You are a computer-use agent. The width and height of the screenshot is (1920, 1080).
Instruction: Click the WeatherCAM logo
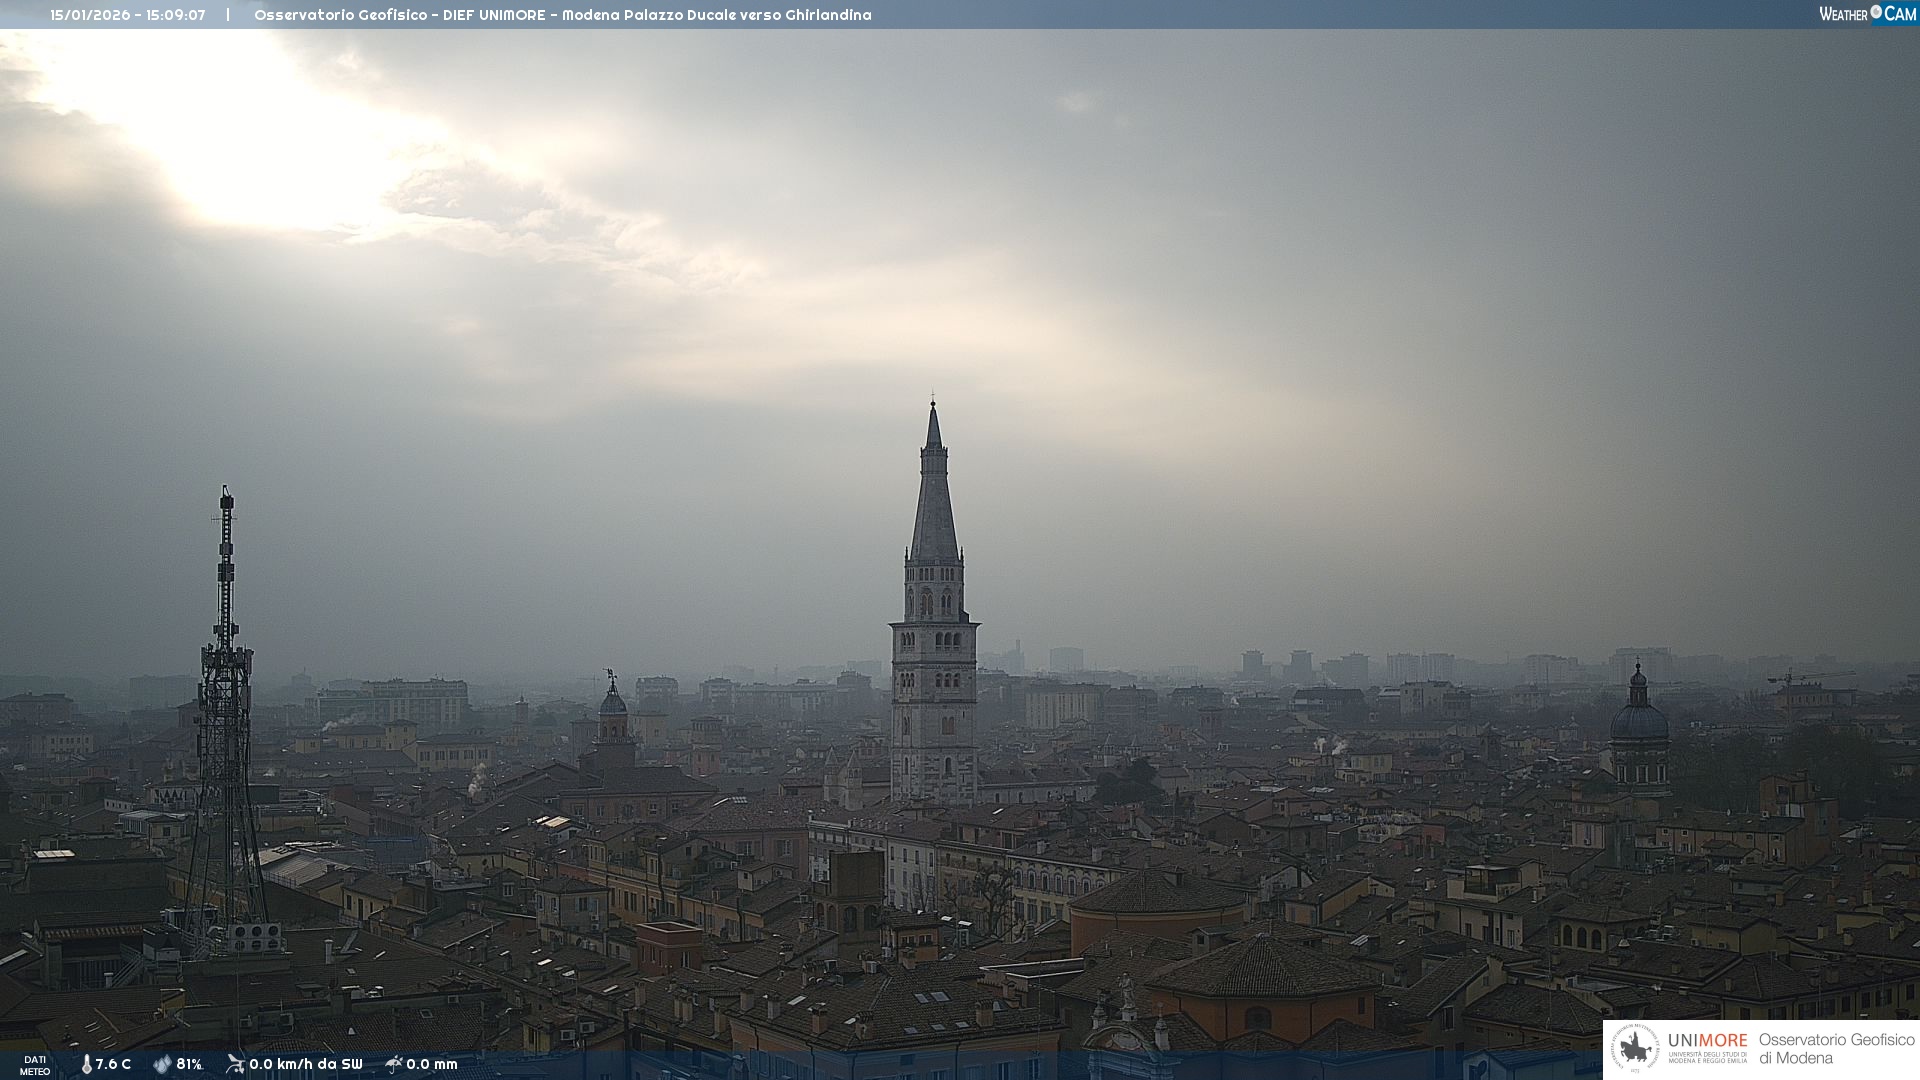point(1867,14)
